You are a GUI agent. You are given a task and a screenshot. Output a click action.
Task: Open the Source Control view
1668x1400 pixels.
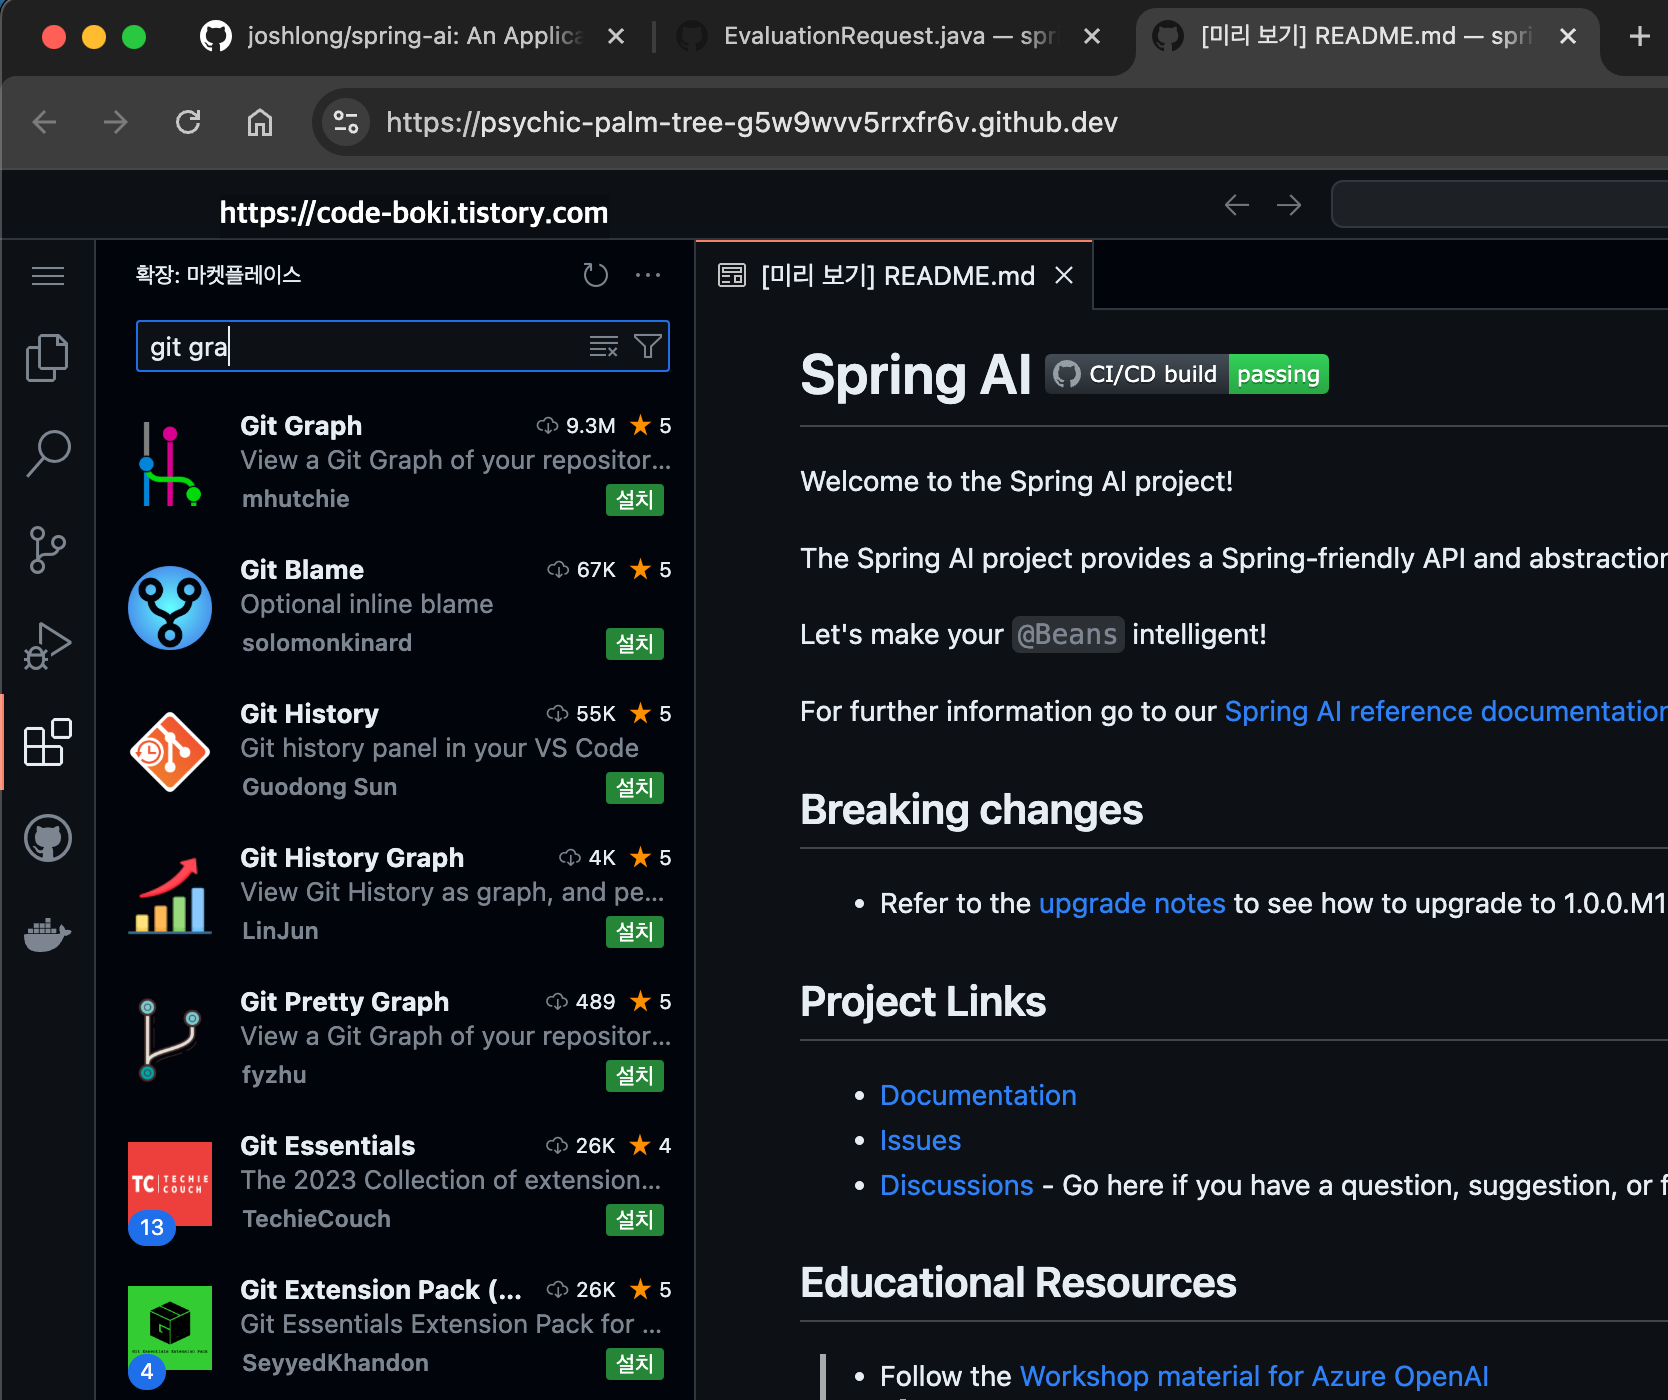coord(47,550)
